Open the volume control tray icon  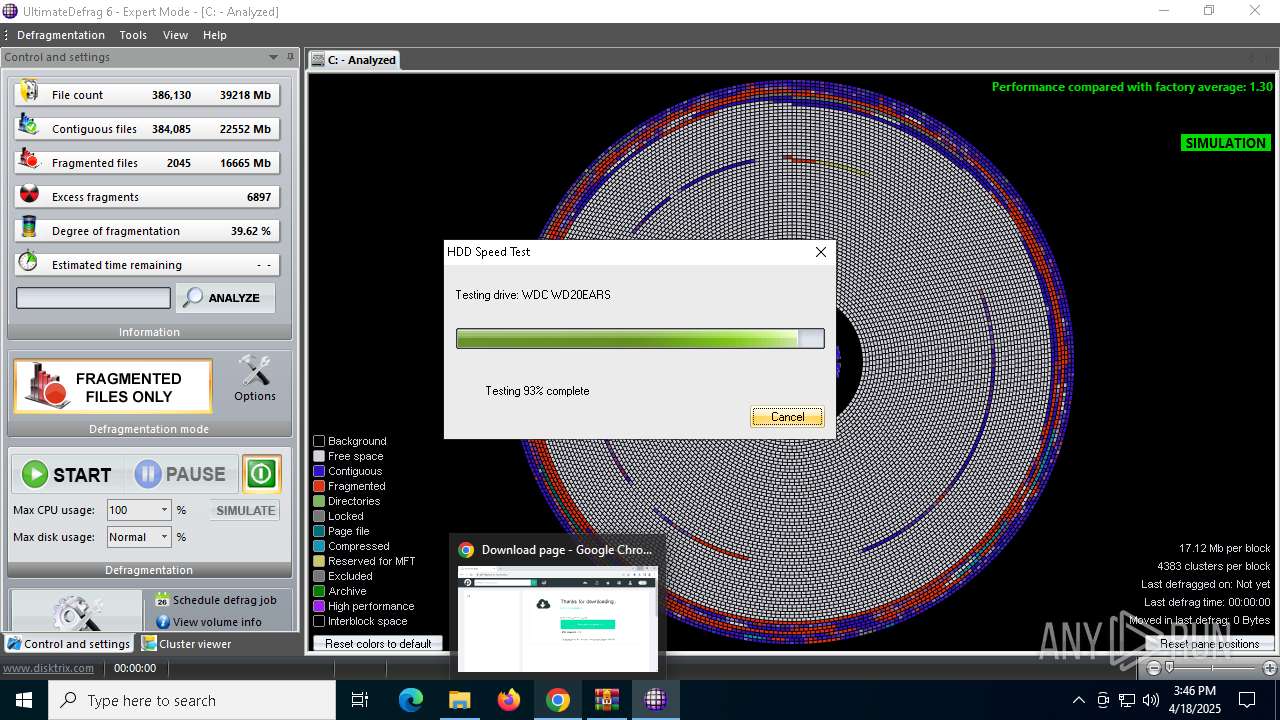pyautogui.click(x=1151, y=700)
